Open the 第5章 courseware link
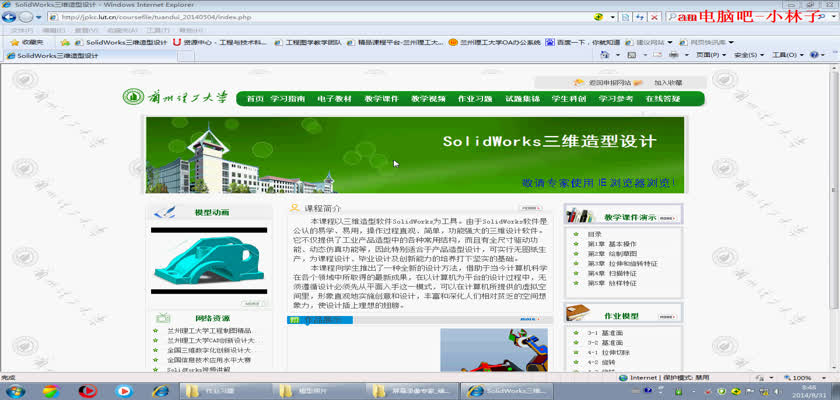Viewport: 840px width, 400px height. pos(612,283)
